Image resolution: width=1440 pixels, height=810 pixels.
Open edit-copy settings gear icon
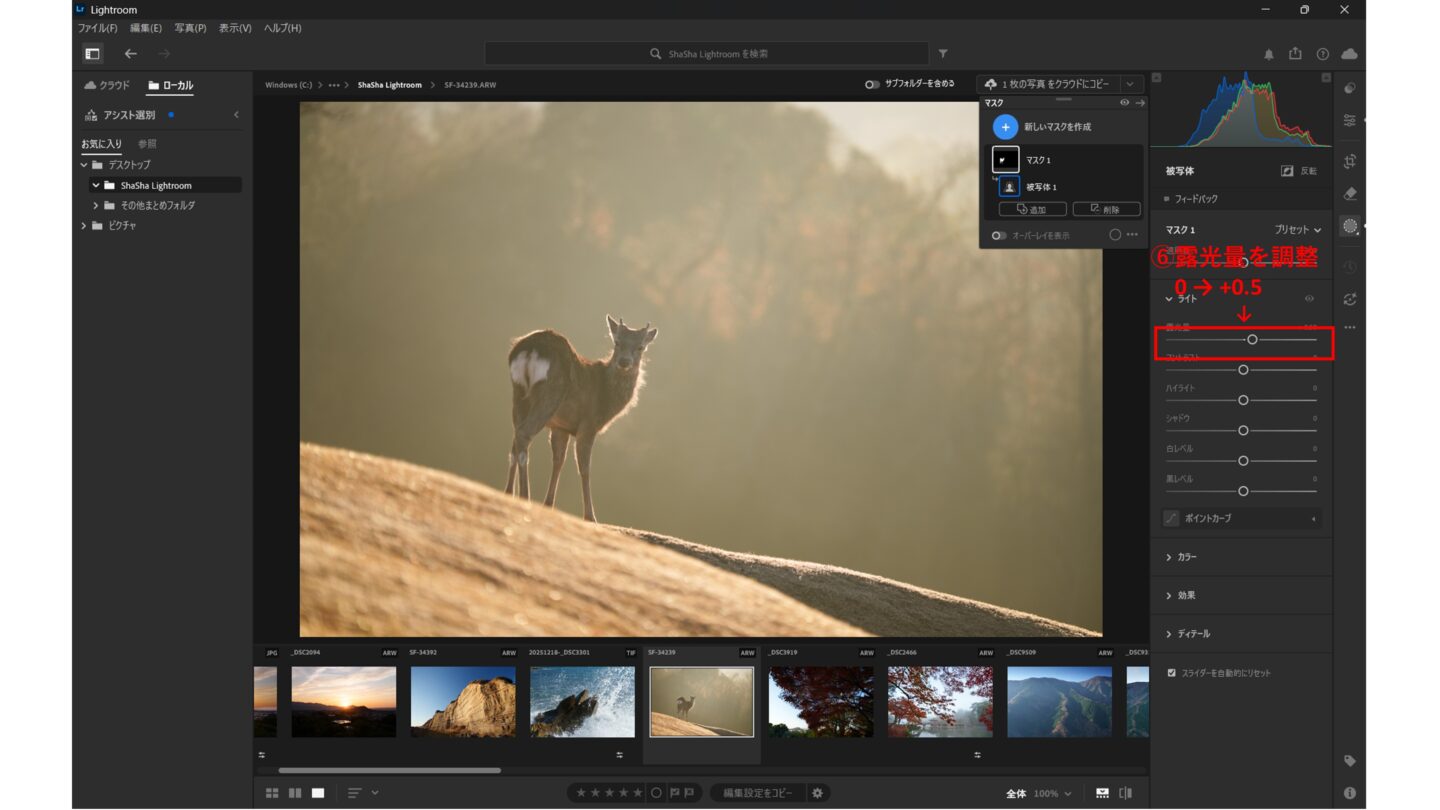click(x=817, y=793)
